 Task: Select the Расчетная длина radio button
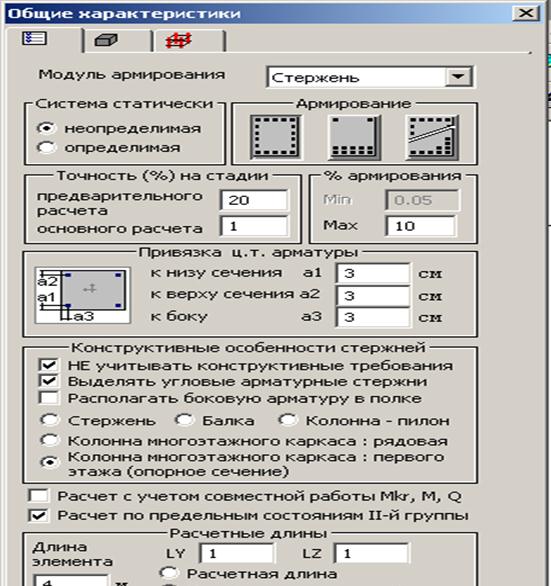click(x=169, y=573)
